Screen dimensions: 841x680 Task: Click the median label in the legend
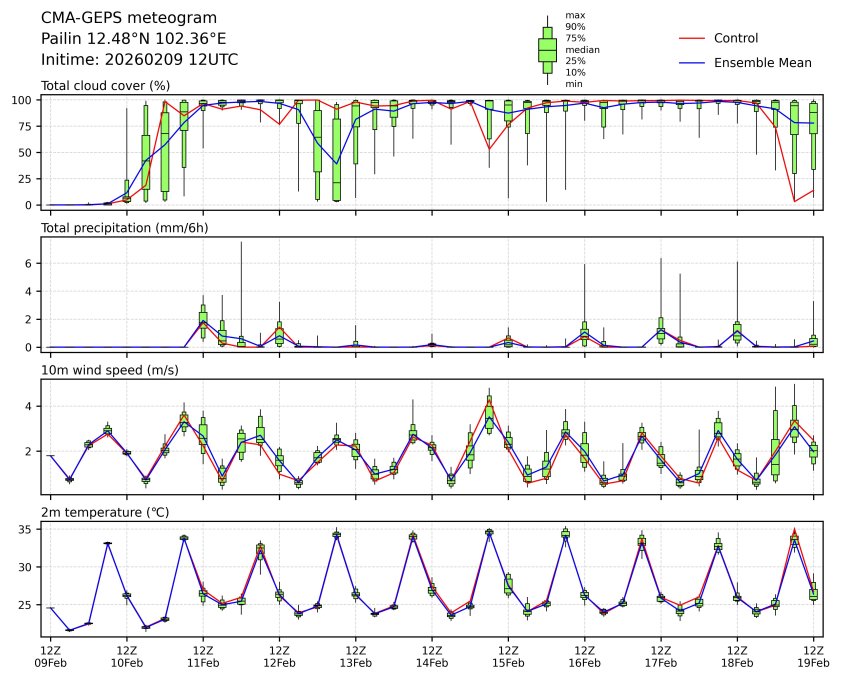[582, 49]
